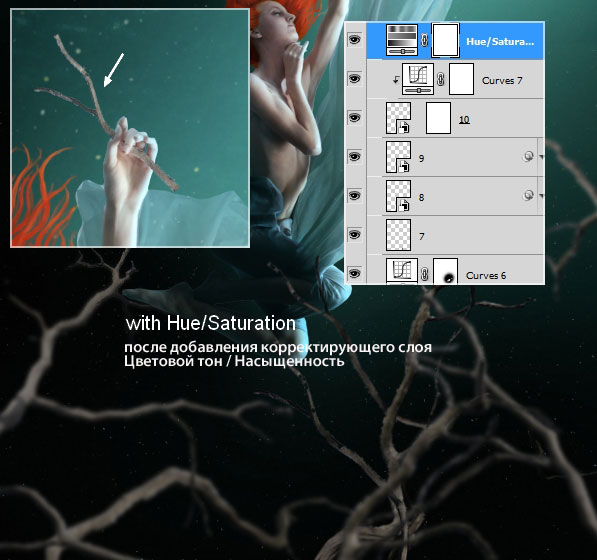Viewport: 597px width, 560px height.
Task: Expand smart filters arrow on layer 9
Action: 541,157
